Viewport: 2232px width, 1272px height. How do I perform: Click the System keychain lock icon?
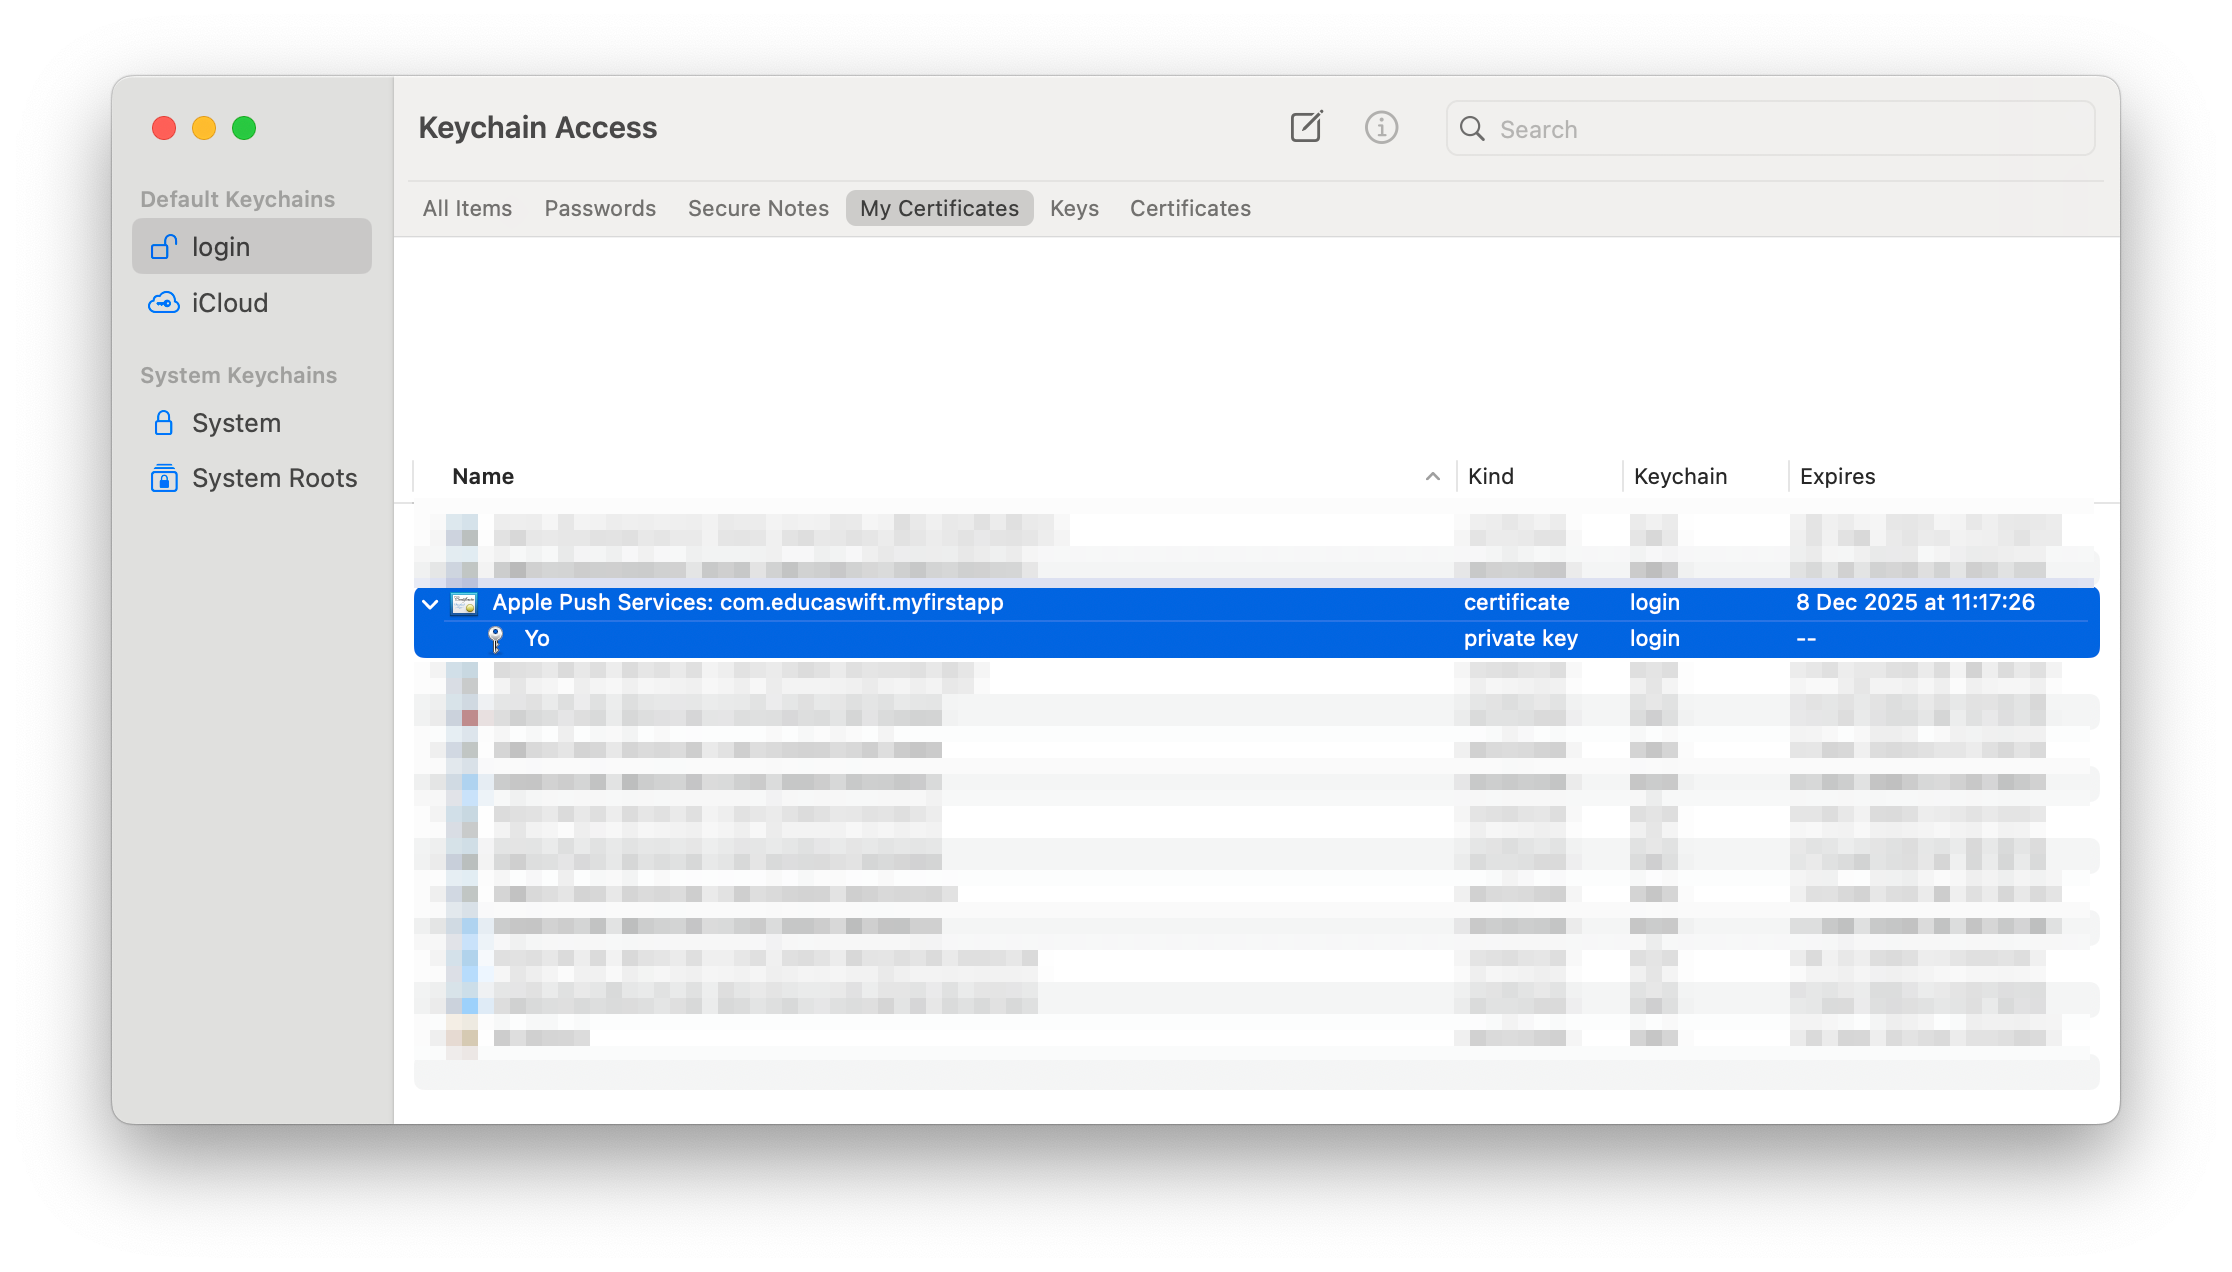tap(163, 423)
